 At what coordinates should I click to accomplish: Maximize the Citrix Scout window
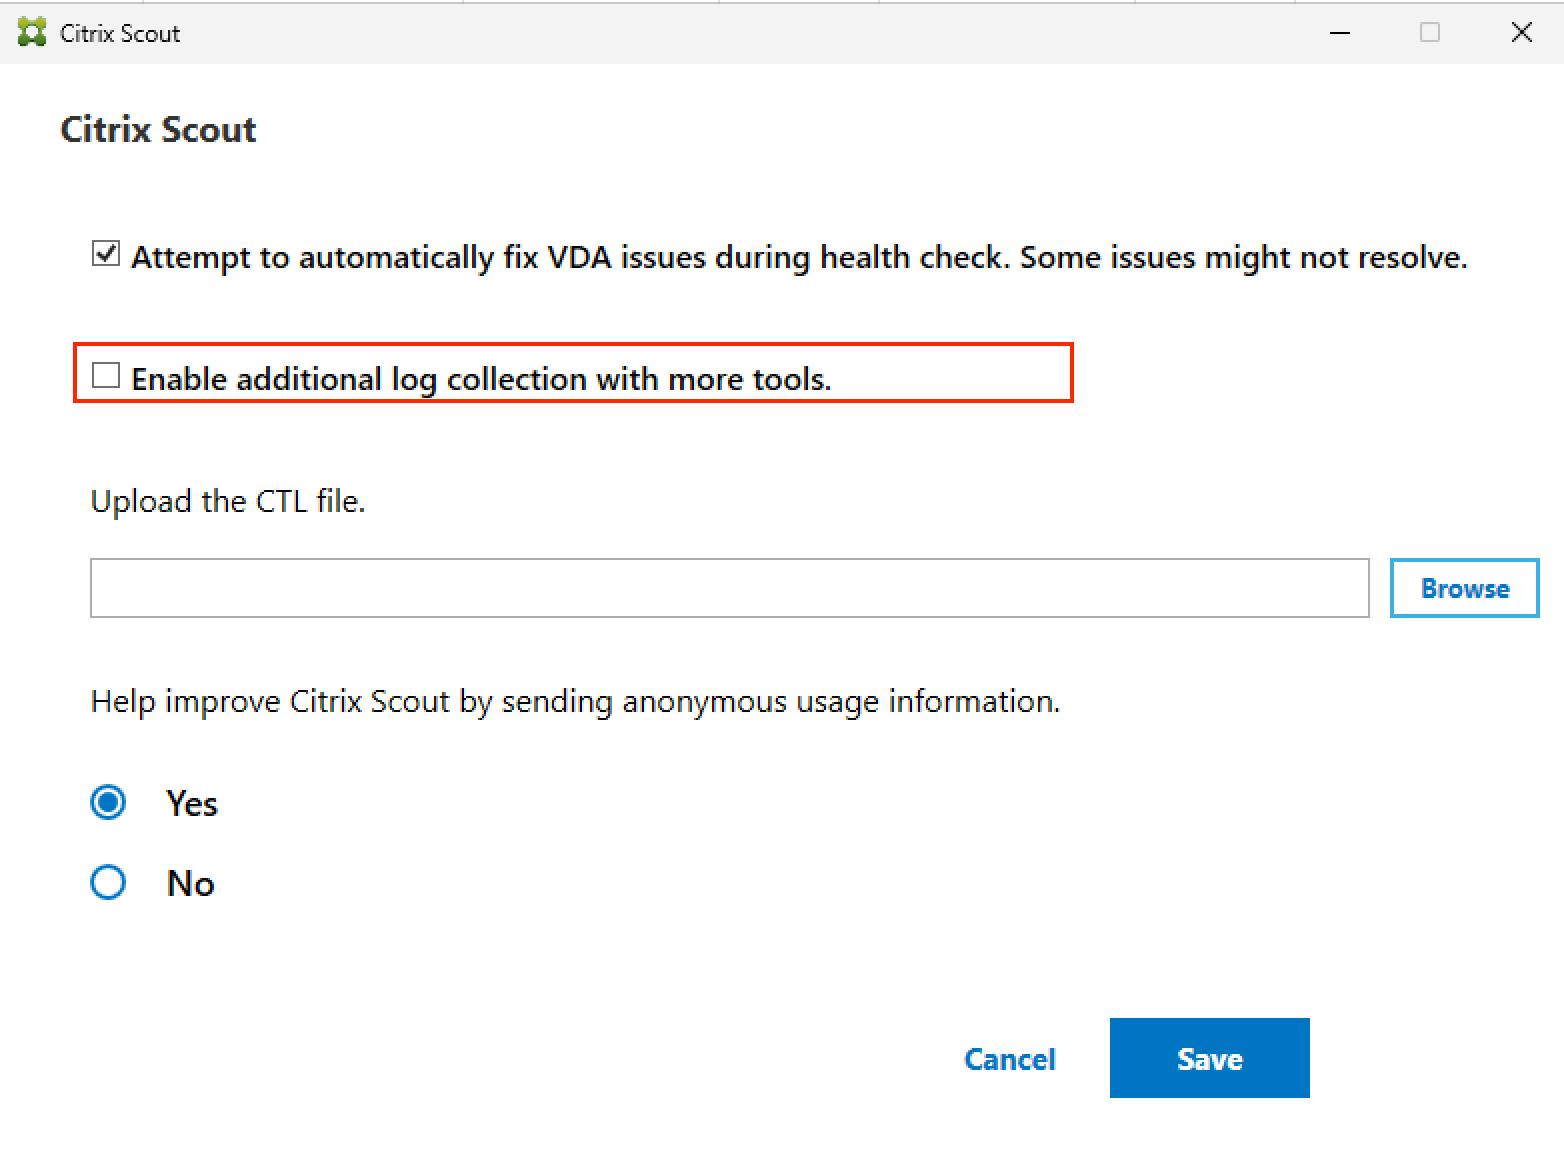1430,32
